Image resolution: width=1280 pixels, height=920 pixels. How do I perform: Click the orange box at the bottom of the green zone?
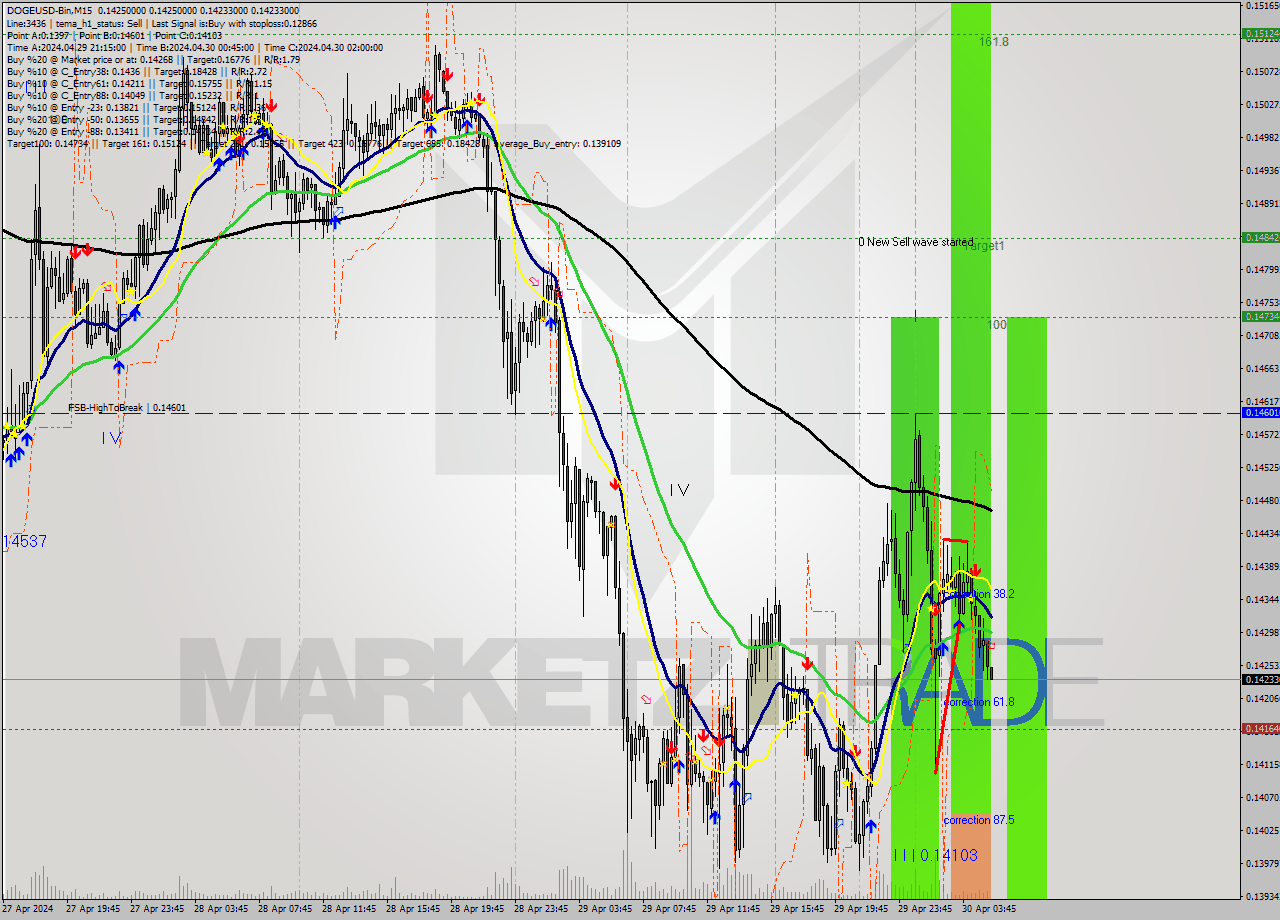970,855
